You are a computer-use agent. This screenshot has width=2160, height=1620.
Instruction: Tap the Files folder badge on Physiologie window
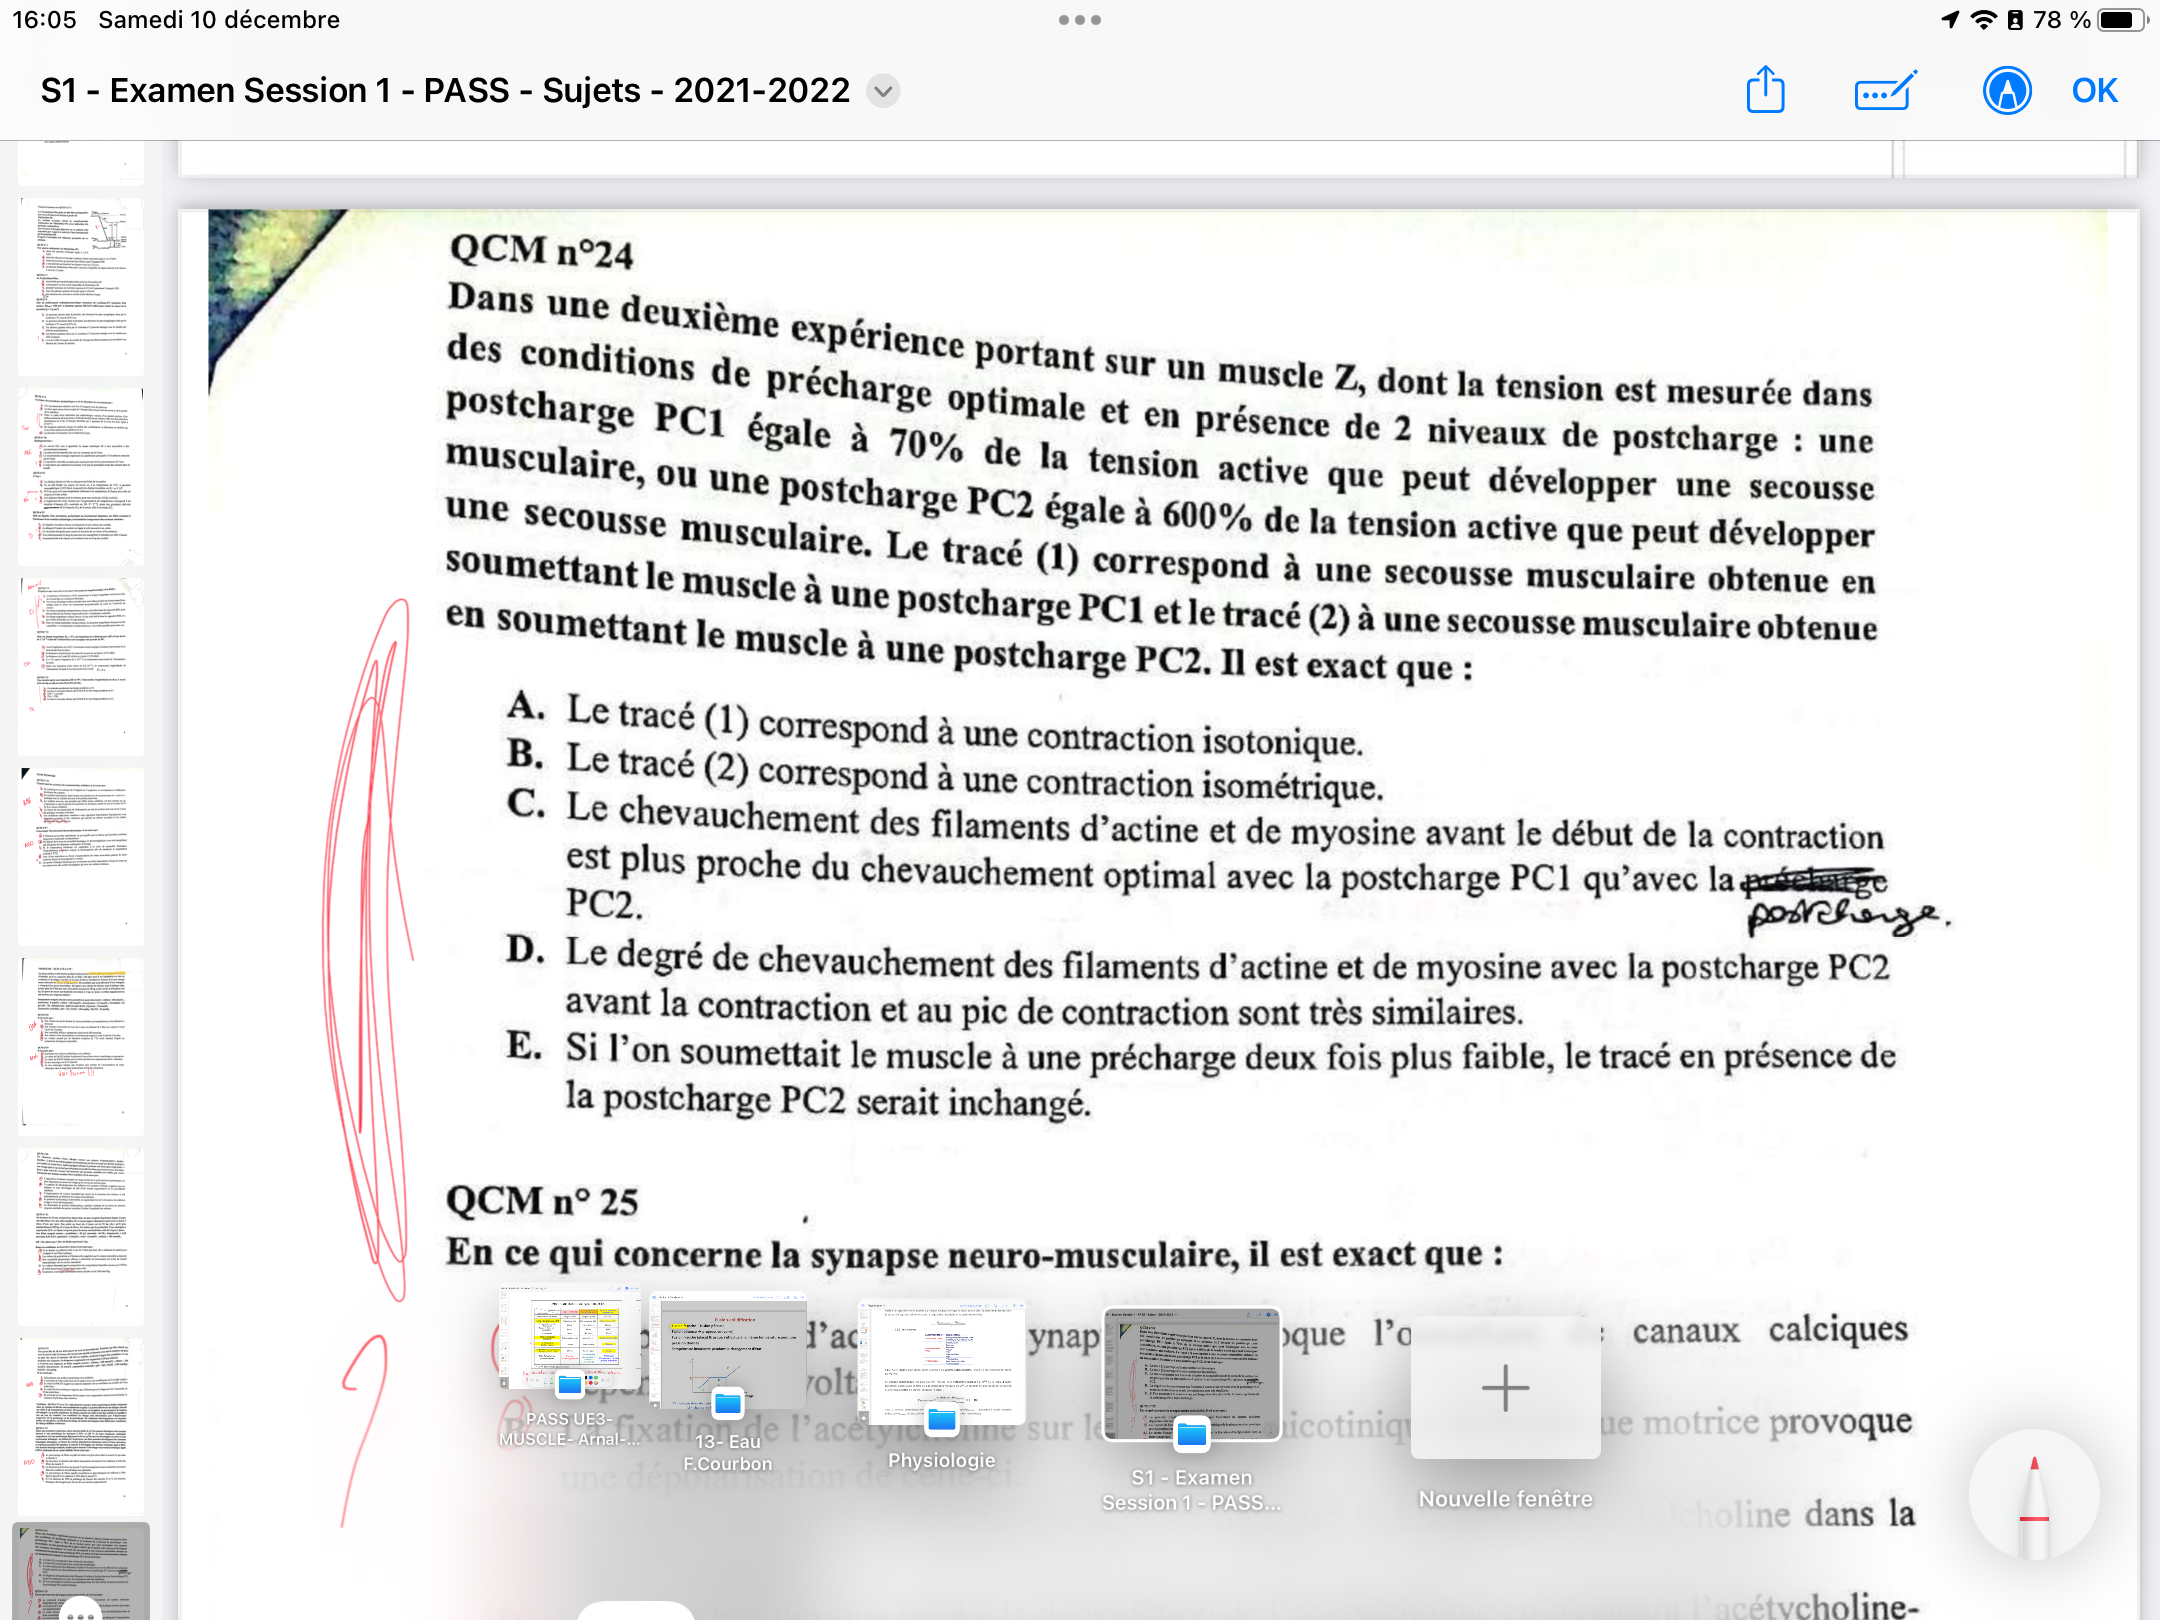942,1419
